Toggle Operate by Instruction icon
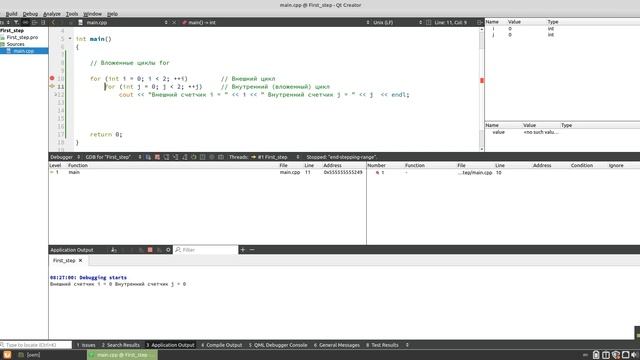The image size is (640, 360). click(x=202, y=157)
